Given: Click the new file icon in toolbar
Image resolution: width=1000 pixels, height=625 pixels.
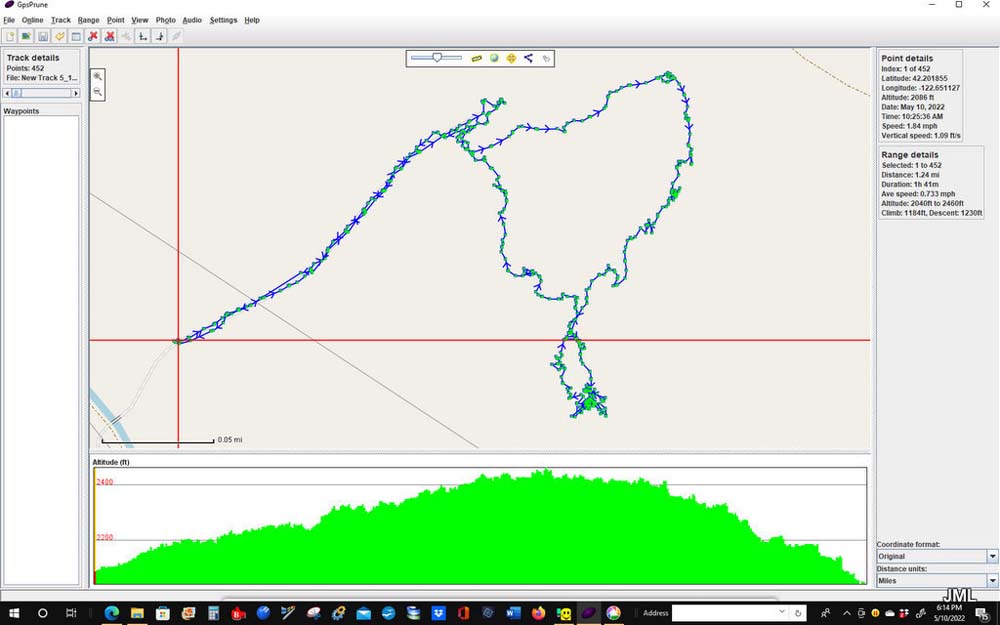Looking at the screenshot, I should 10,36.
